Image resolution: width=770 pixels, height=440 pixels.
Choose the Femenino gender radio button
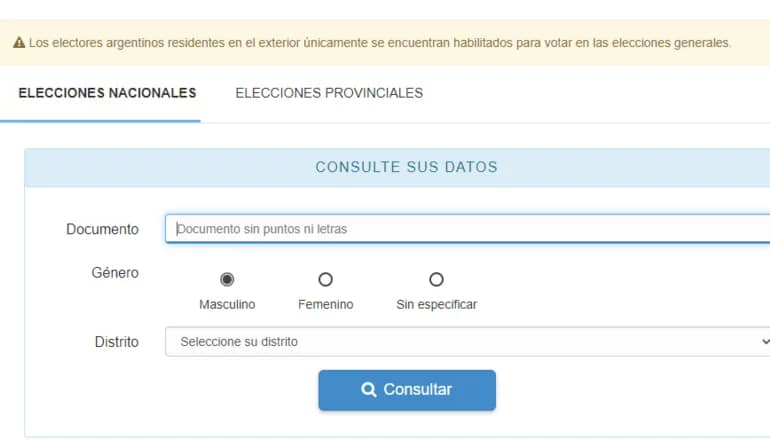pos(326,279)
